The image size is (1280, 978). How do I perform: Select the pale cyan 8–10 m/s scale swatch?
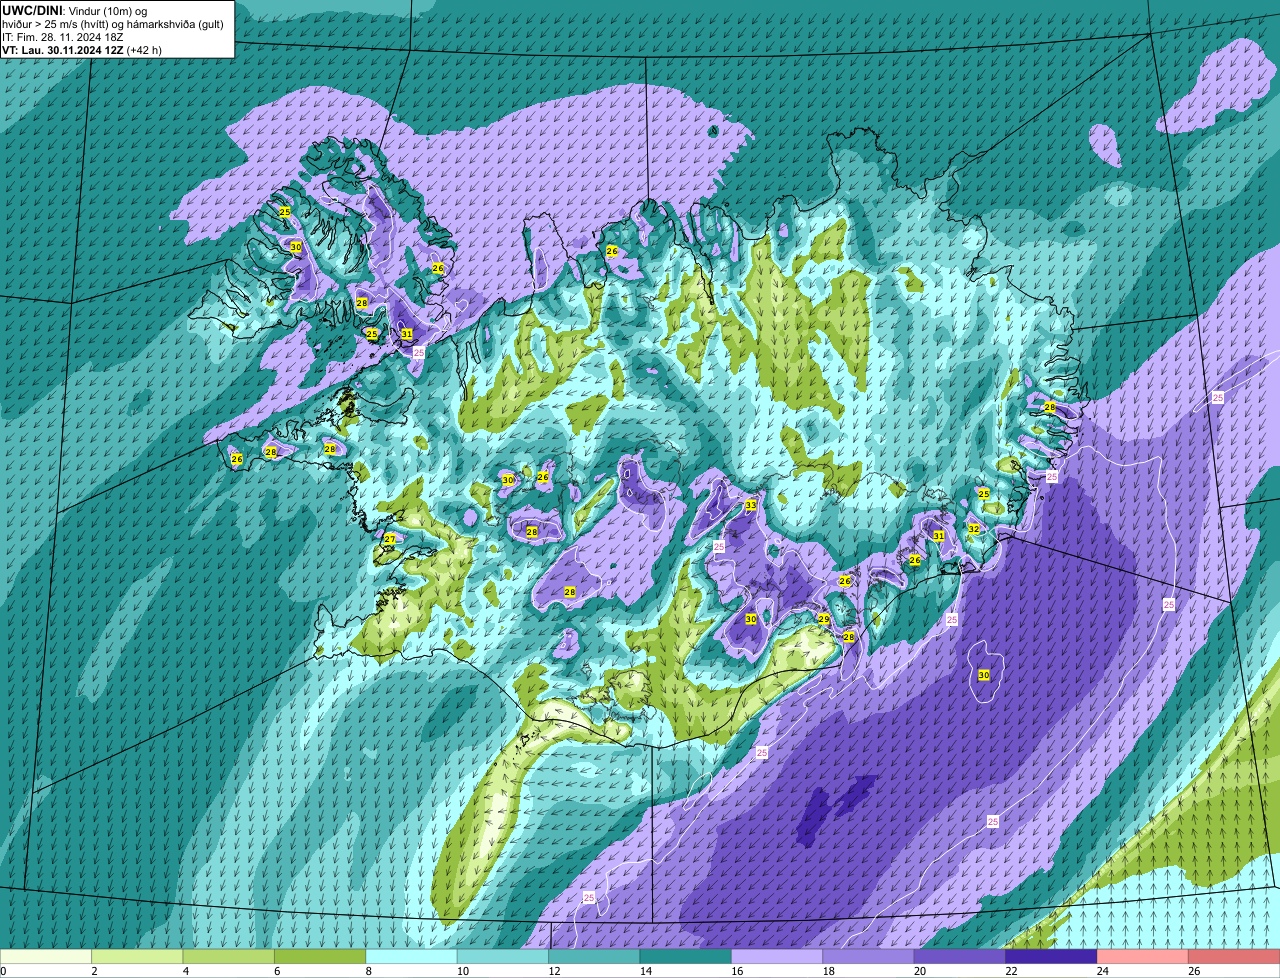(412, 956)
